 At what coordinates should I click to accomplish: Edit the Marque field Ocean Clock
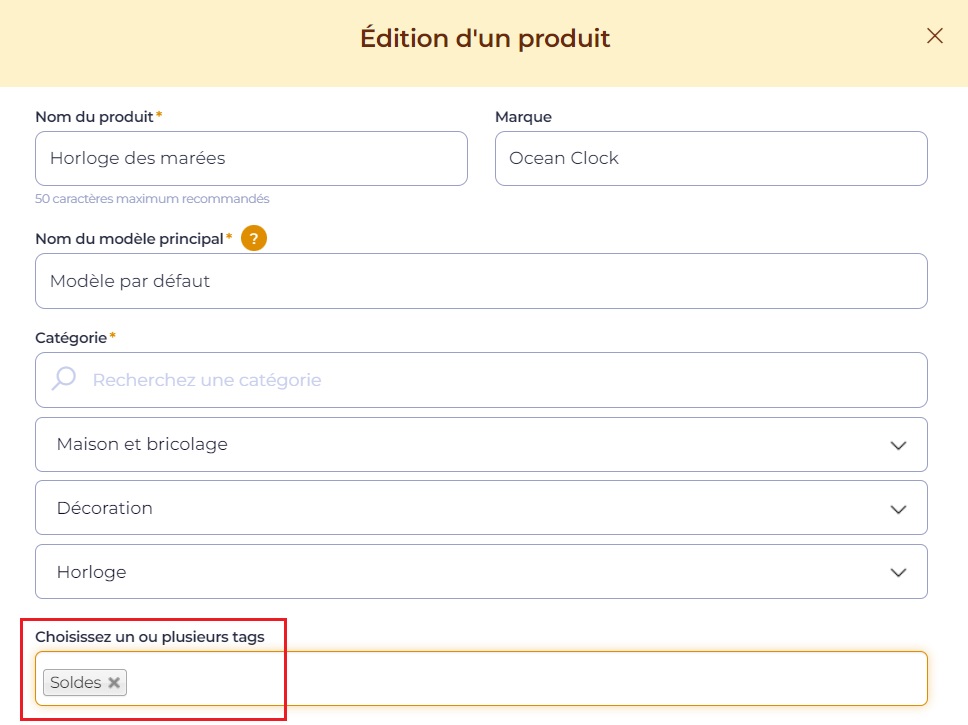(x=711, y=158)
